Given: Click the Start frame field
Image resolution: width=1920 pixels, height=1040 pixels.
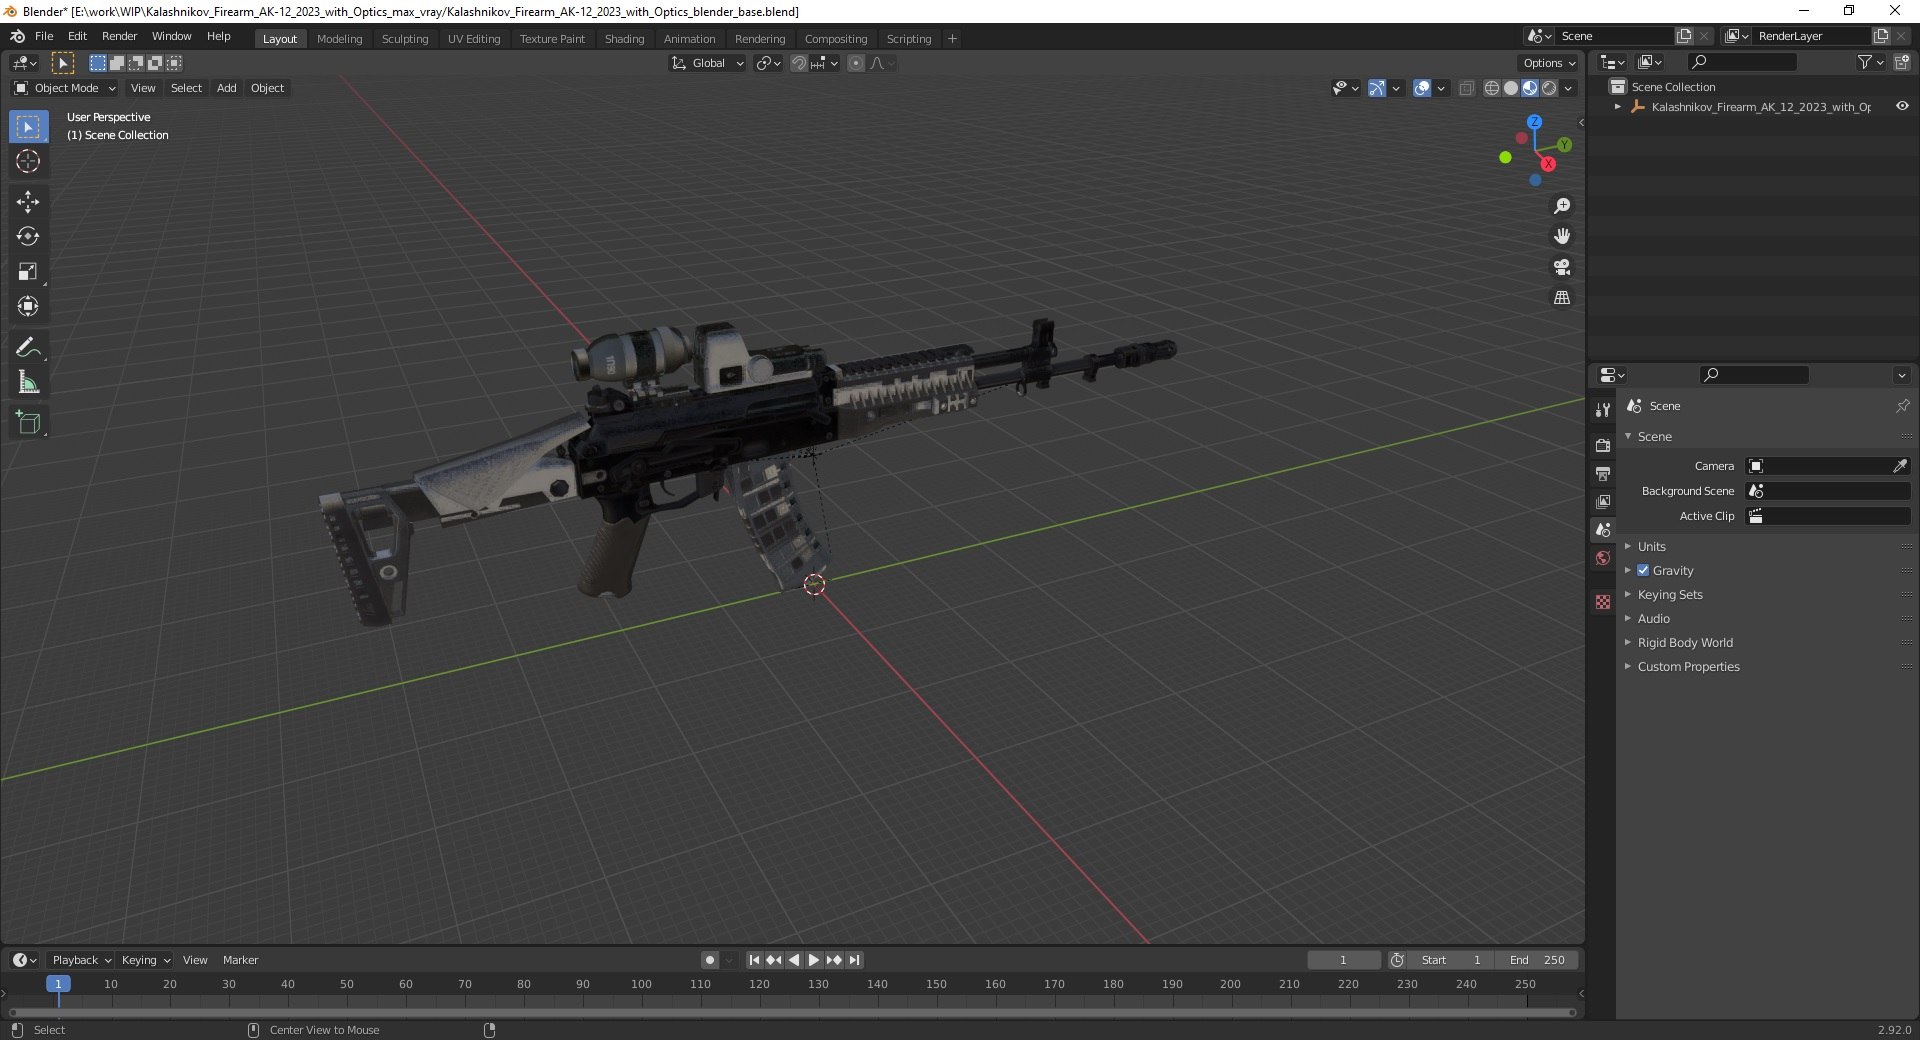Looking at the screenshot, I should click(1451, 960).
